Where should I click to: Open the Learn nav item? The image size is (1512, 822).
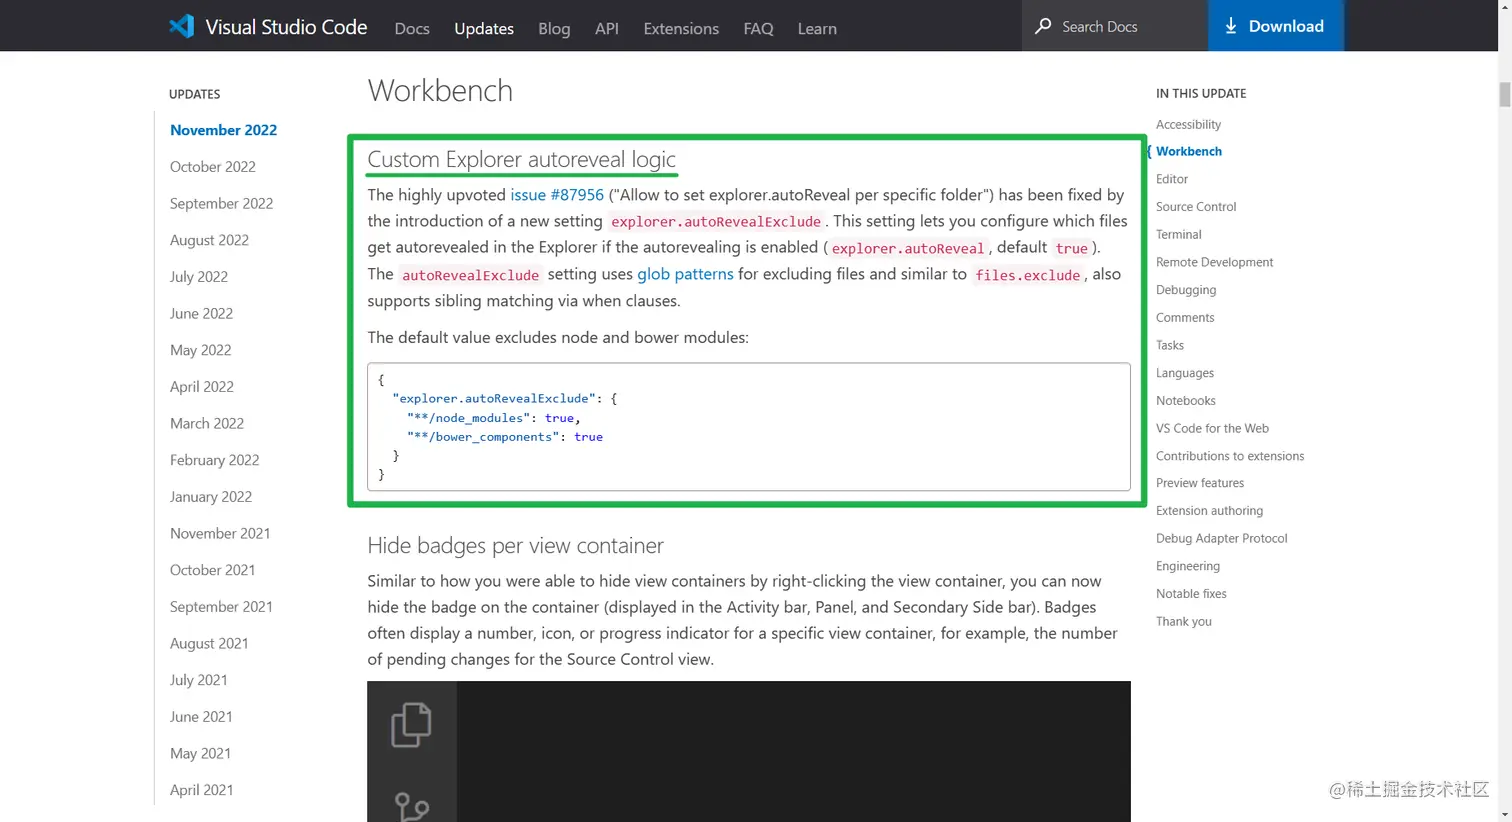pyautogui.click(x=817, y=28)
